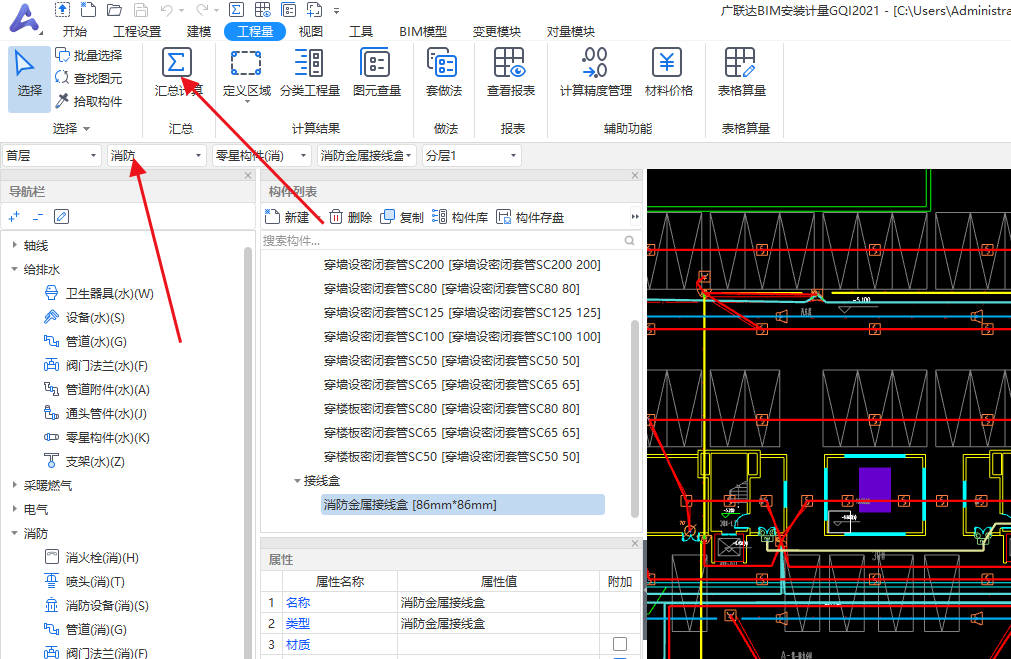Click 新建 in the component list
The image size is (1011, 659).
tap(287, 217)
